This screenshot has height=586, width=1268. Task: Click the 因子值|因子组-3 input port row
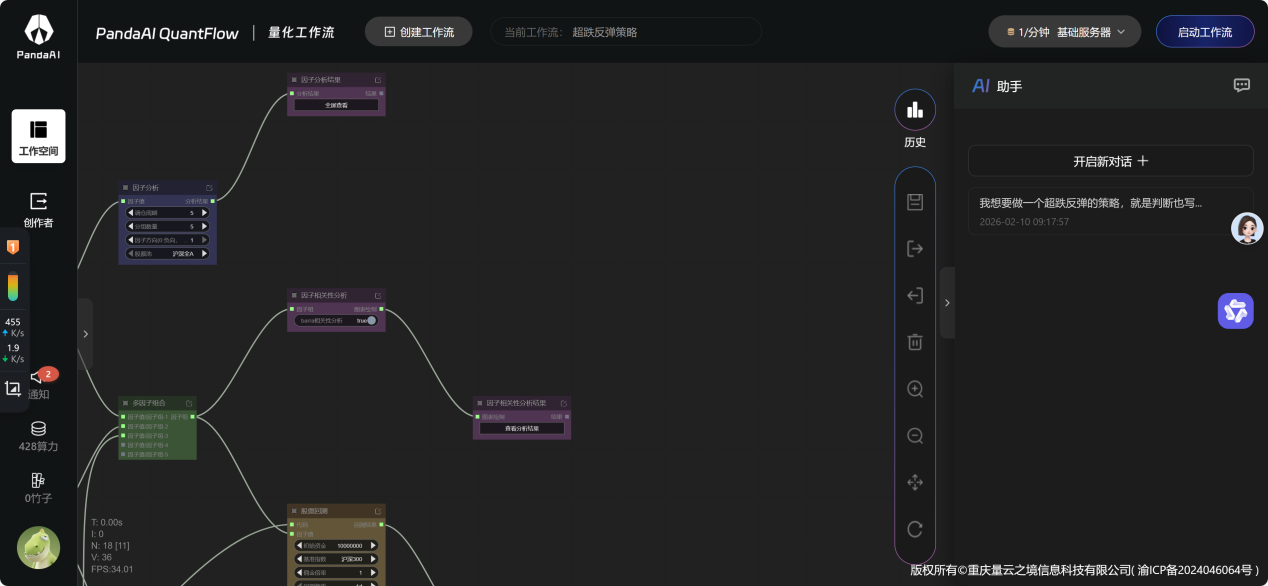tap(145, 436)
